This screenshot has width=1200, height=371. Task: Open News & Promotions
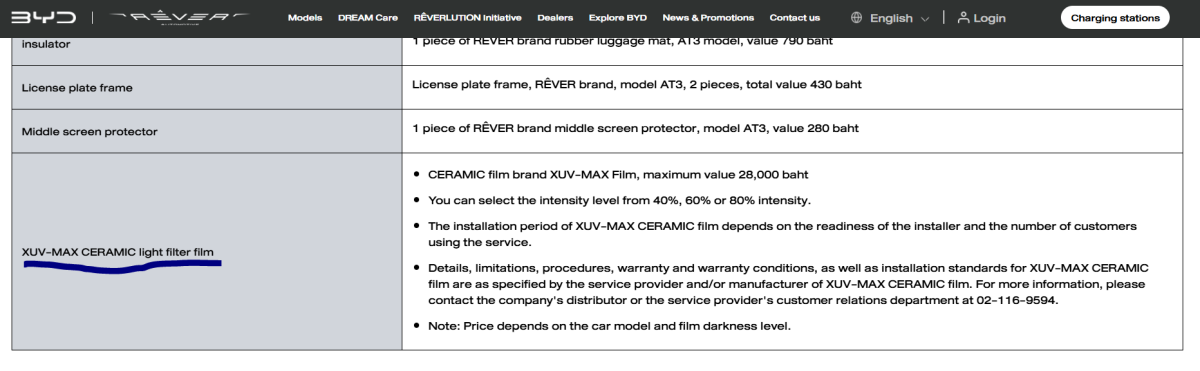tap(708, 18)
